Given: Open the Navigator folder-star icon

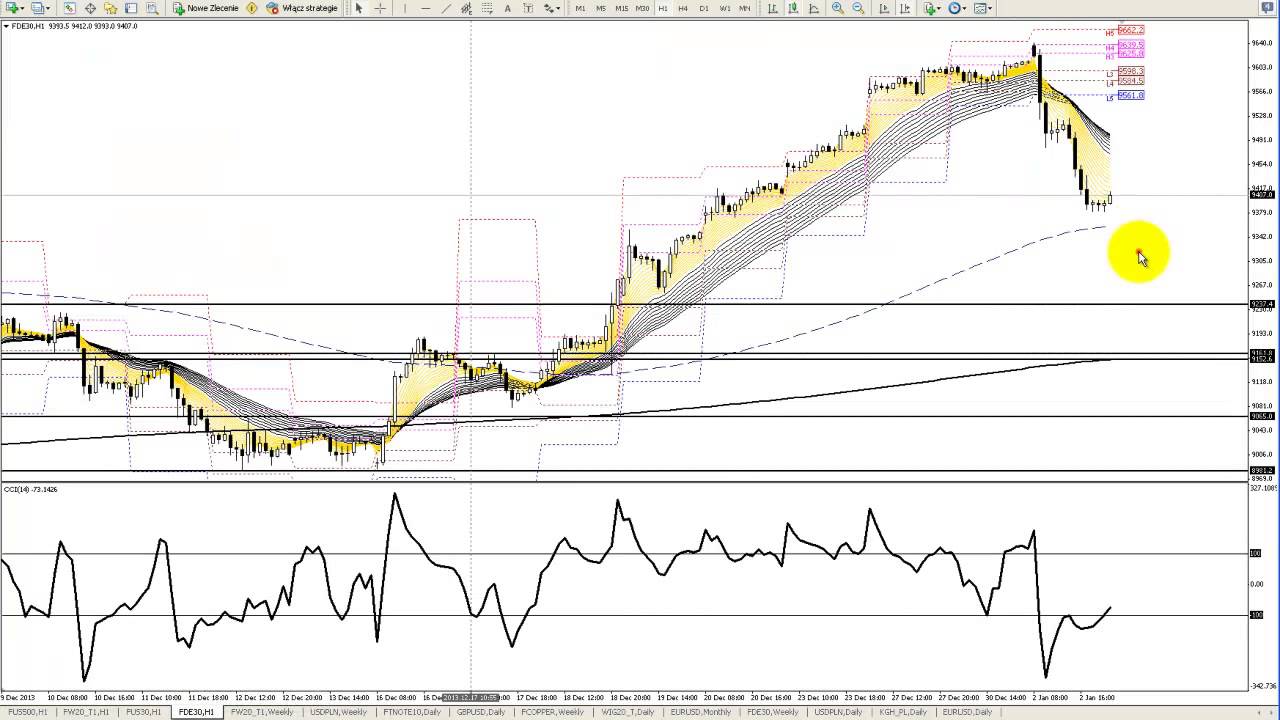Looking at the screenshot, I should tap(110, 8).
